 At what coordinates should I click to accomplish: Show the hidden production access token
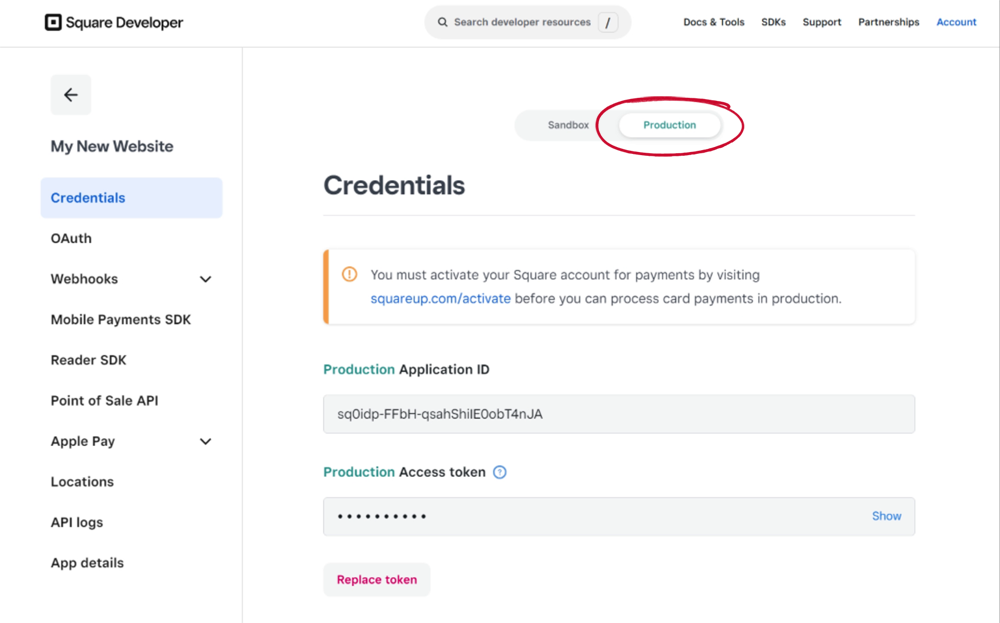pyautogui.click(x=886, y=516)
